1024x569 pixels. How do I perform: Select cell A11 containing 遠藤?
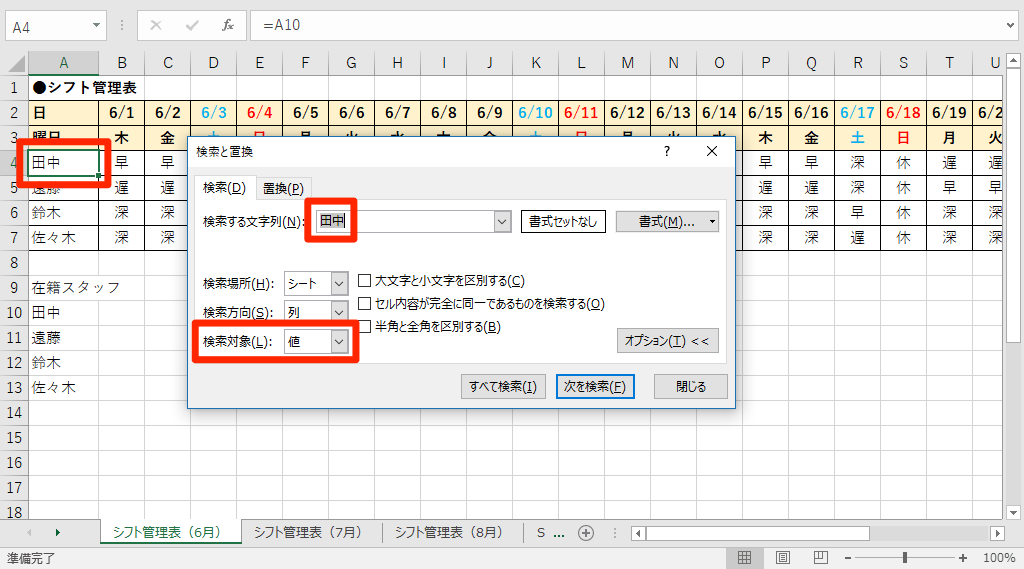coord(63,338)
